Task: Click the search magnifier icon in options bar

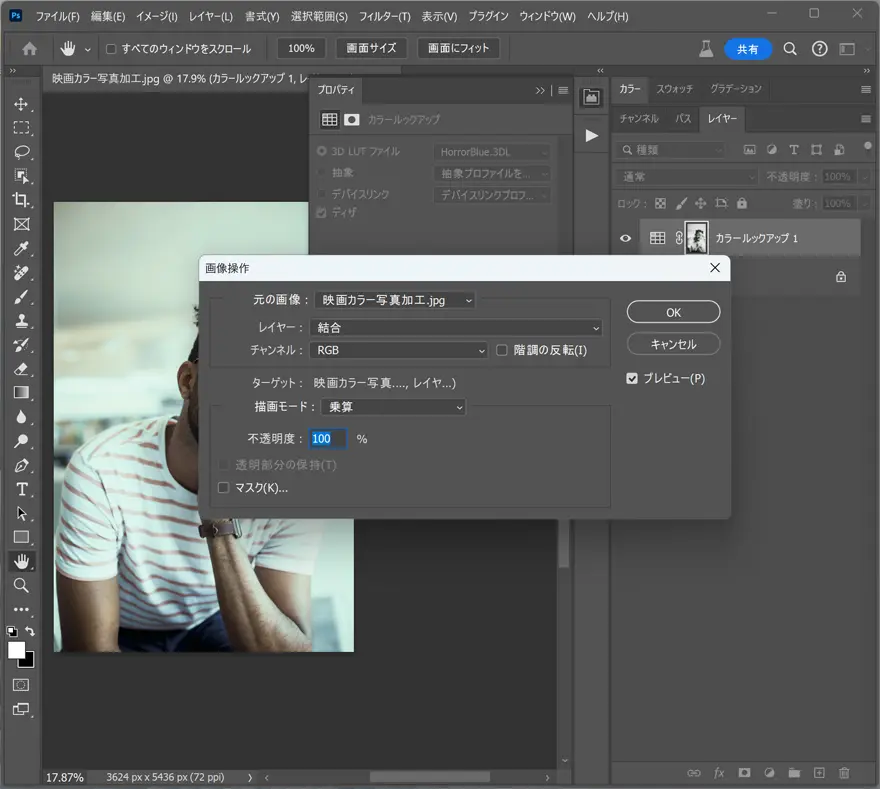Action: tap(790, 48)
